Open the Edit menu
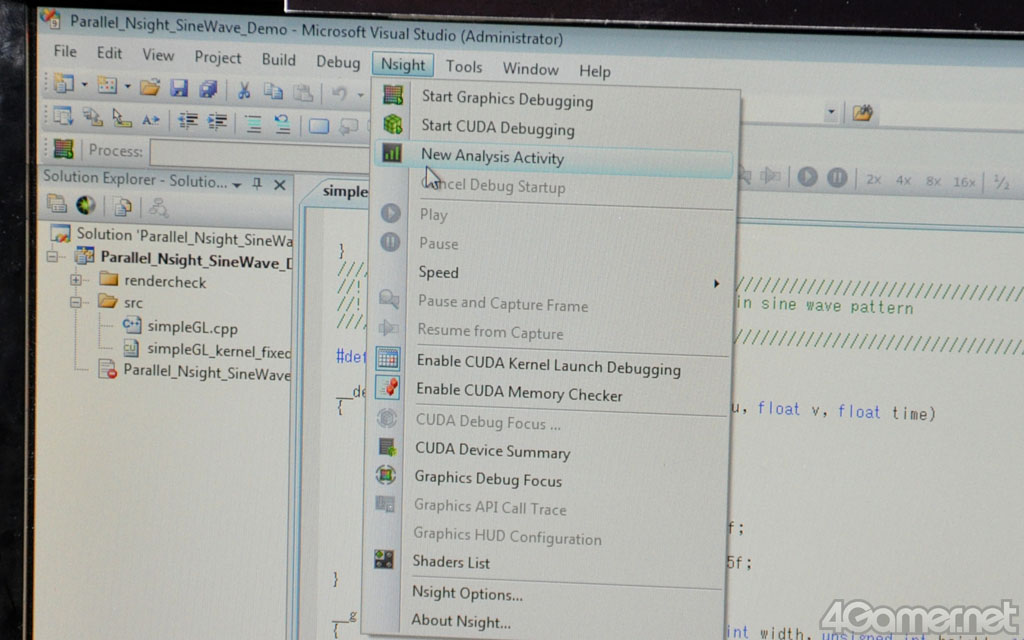The width and height of the screenshot is (1024, 640). [x=109, y=53]
